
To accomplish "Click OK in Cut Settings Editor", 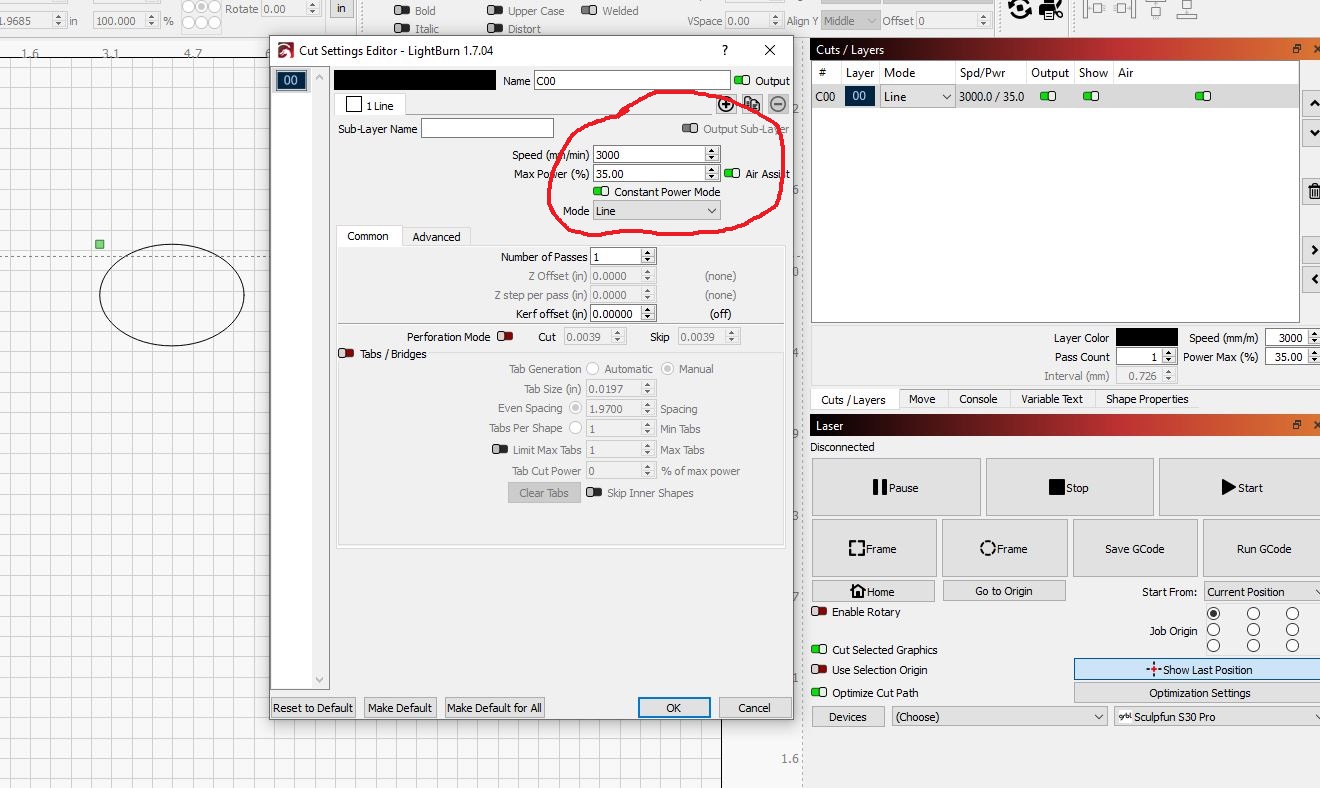I will pos(674,707).
